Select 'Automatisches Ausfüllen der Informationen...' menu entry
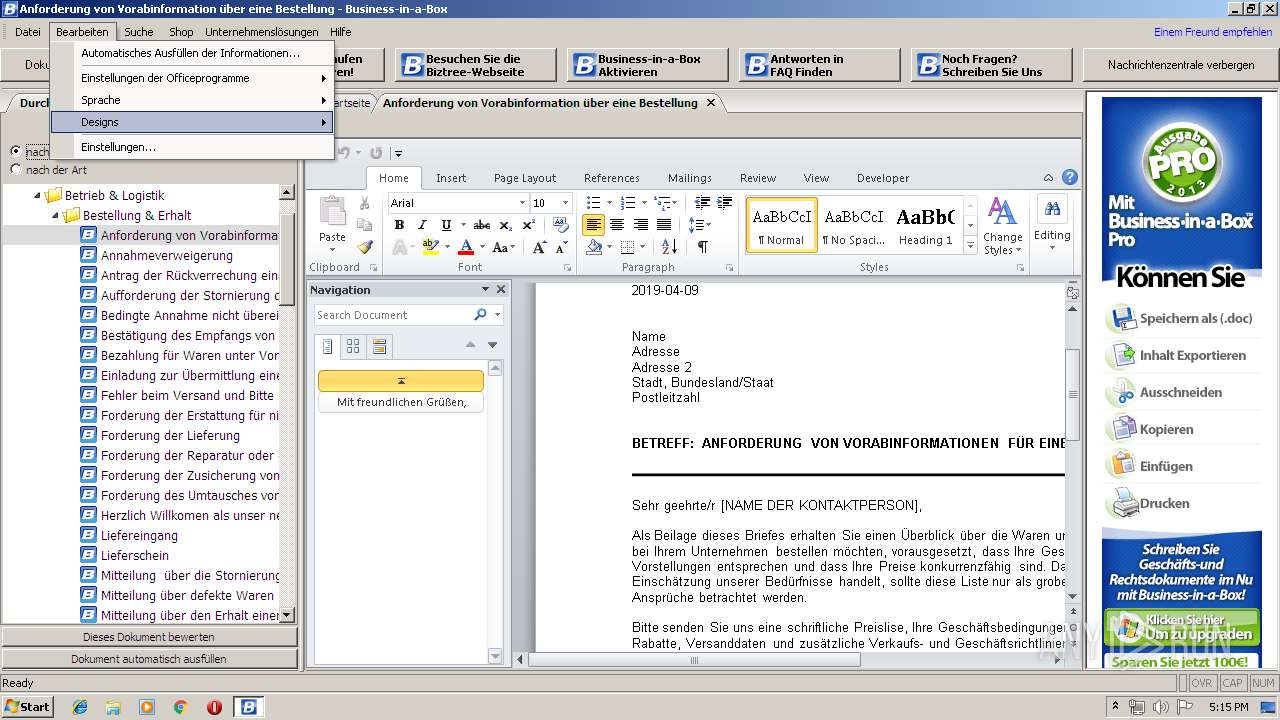This screenshot has width=1280, height=720. pos(191,53)
